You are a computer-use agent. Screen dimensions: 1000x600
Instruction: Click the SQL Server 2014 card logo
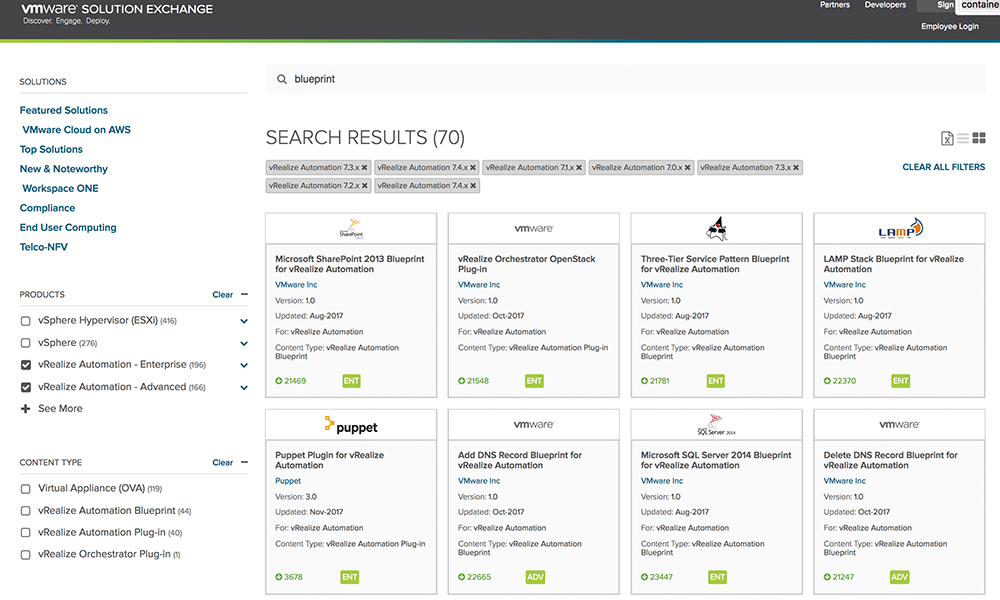point(716,425)
